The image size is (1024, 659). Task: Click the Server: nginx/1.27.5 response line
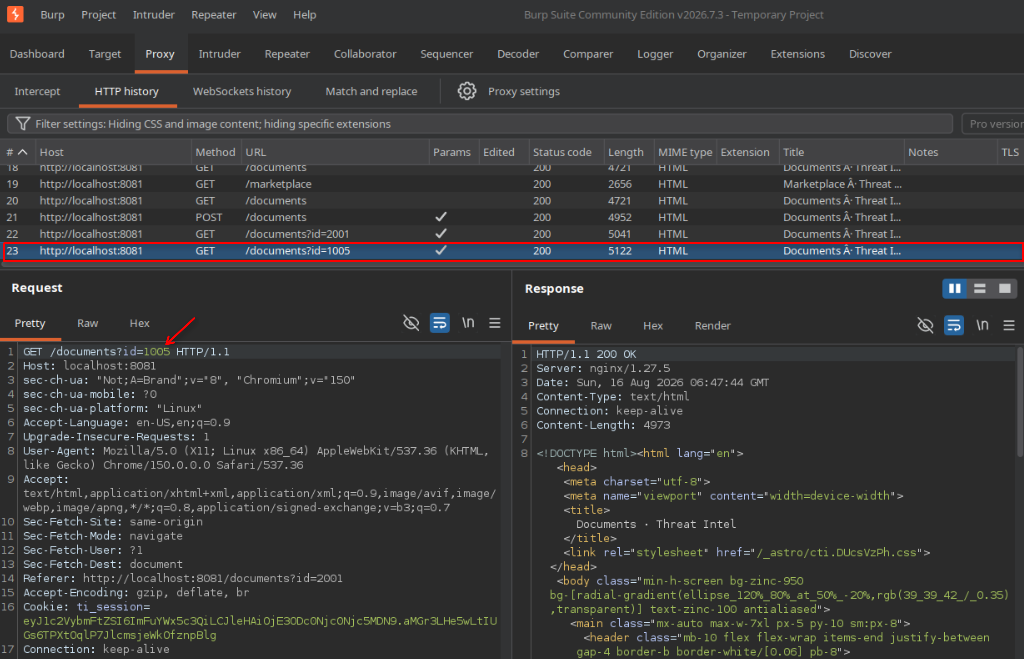pyautogui.click(x=603, y=368)
